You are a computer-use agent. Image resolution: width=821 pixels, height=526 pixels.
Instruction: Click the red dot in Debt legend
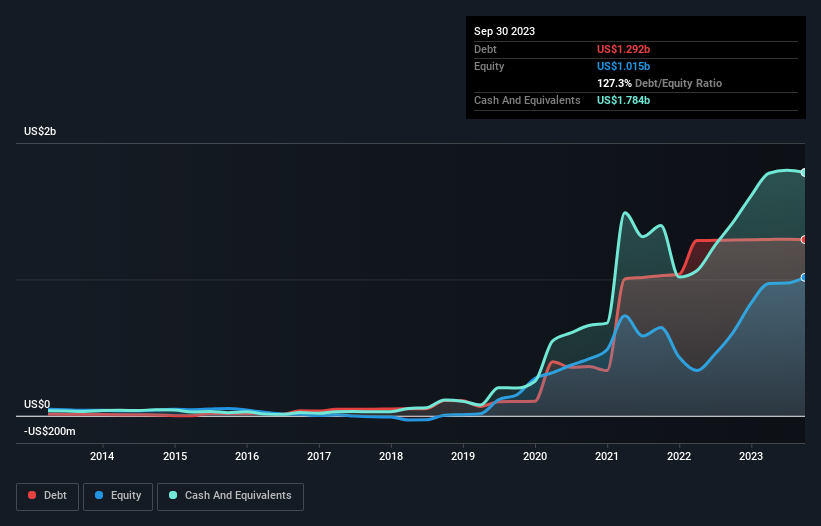pos(32,495)
